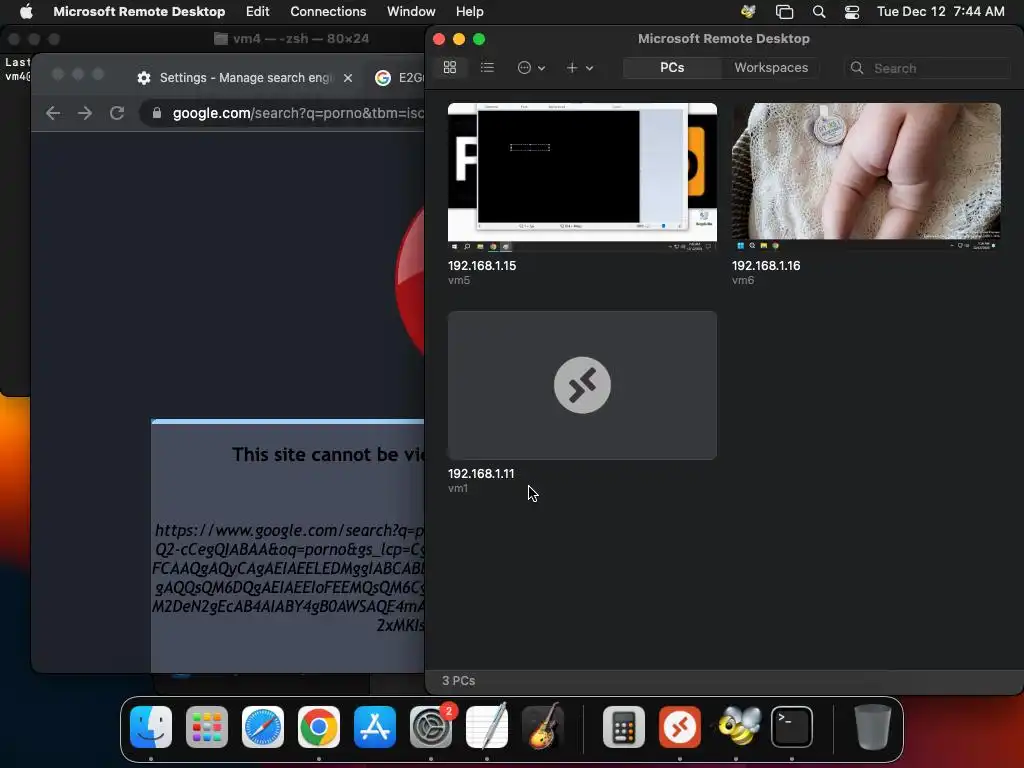Click the google.com URL in address bar
1024x768 pixels.
pyautogui.click(x=298, y=113)
